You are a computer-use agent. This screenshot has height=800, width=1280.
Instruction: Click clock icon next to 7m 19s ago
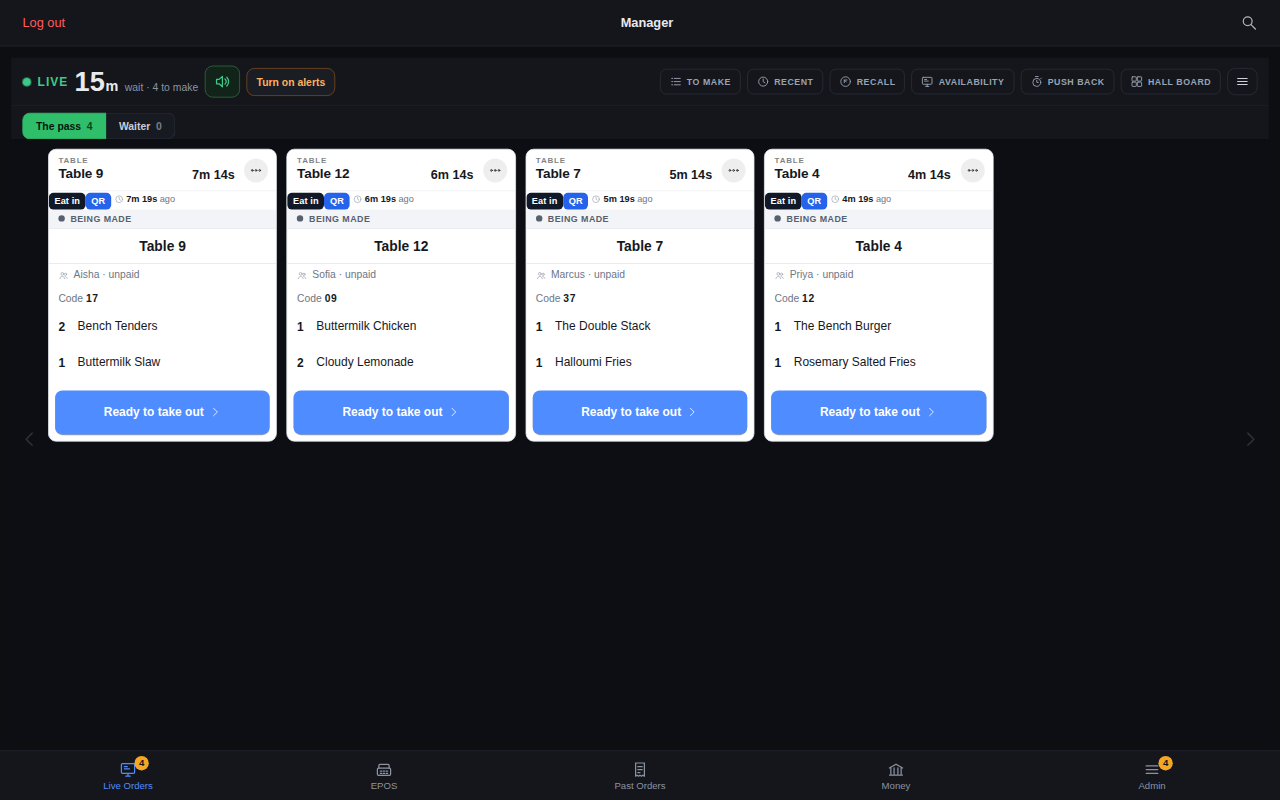119,199
